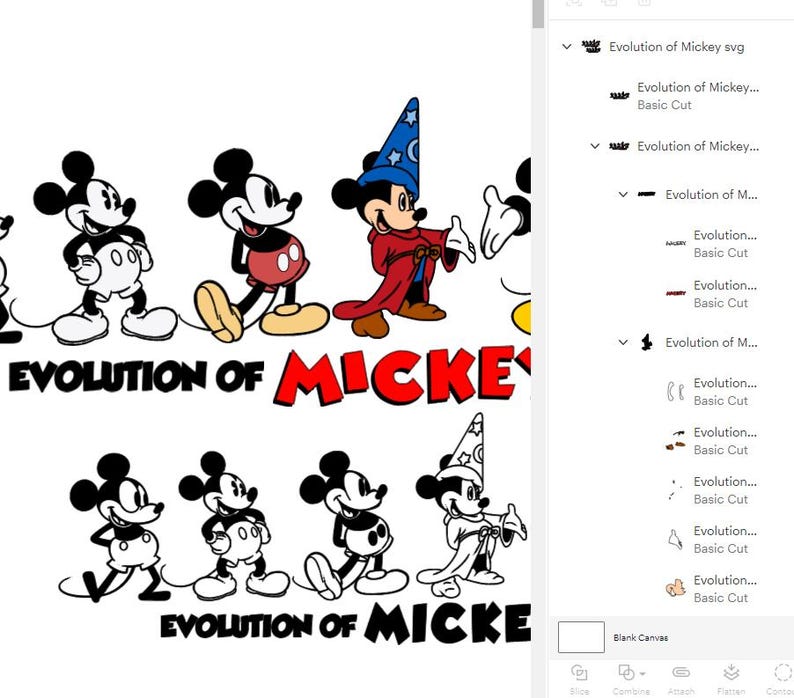Select the group with Mickey silhouette thumbnail
Screen dimensions: 794x698
698,342
